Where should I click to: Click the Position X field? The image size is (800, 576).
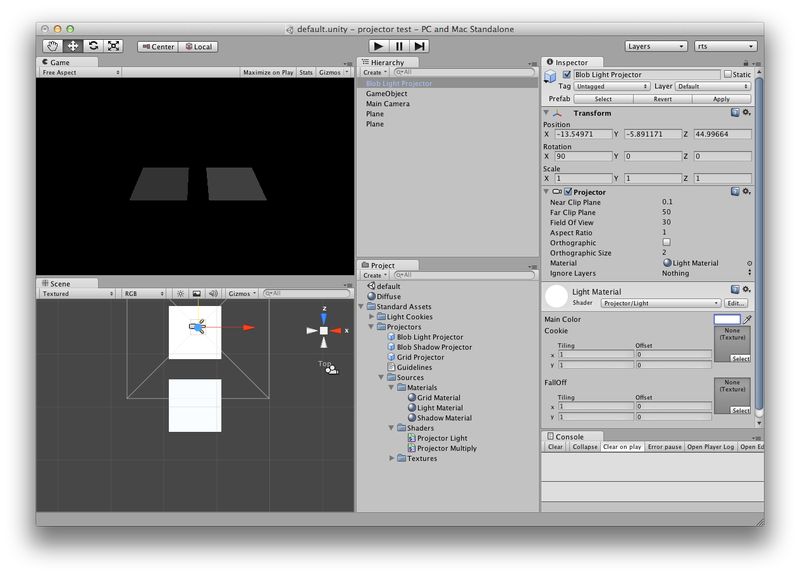click(x=583, y=134)
